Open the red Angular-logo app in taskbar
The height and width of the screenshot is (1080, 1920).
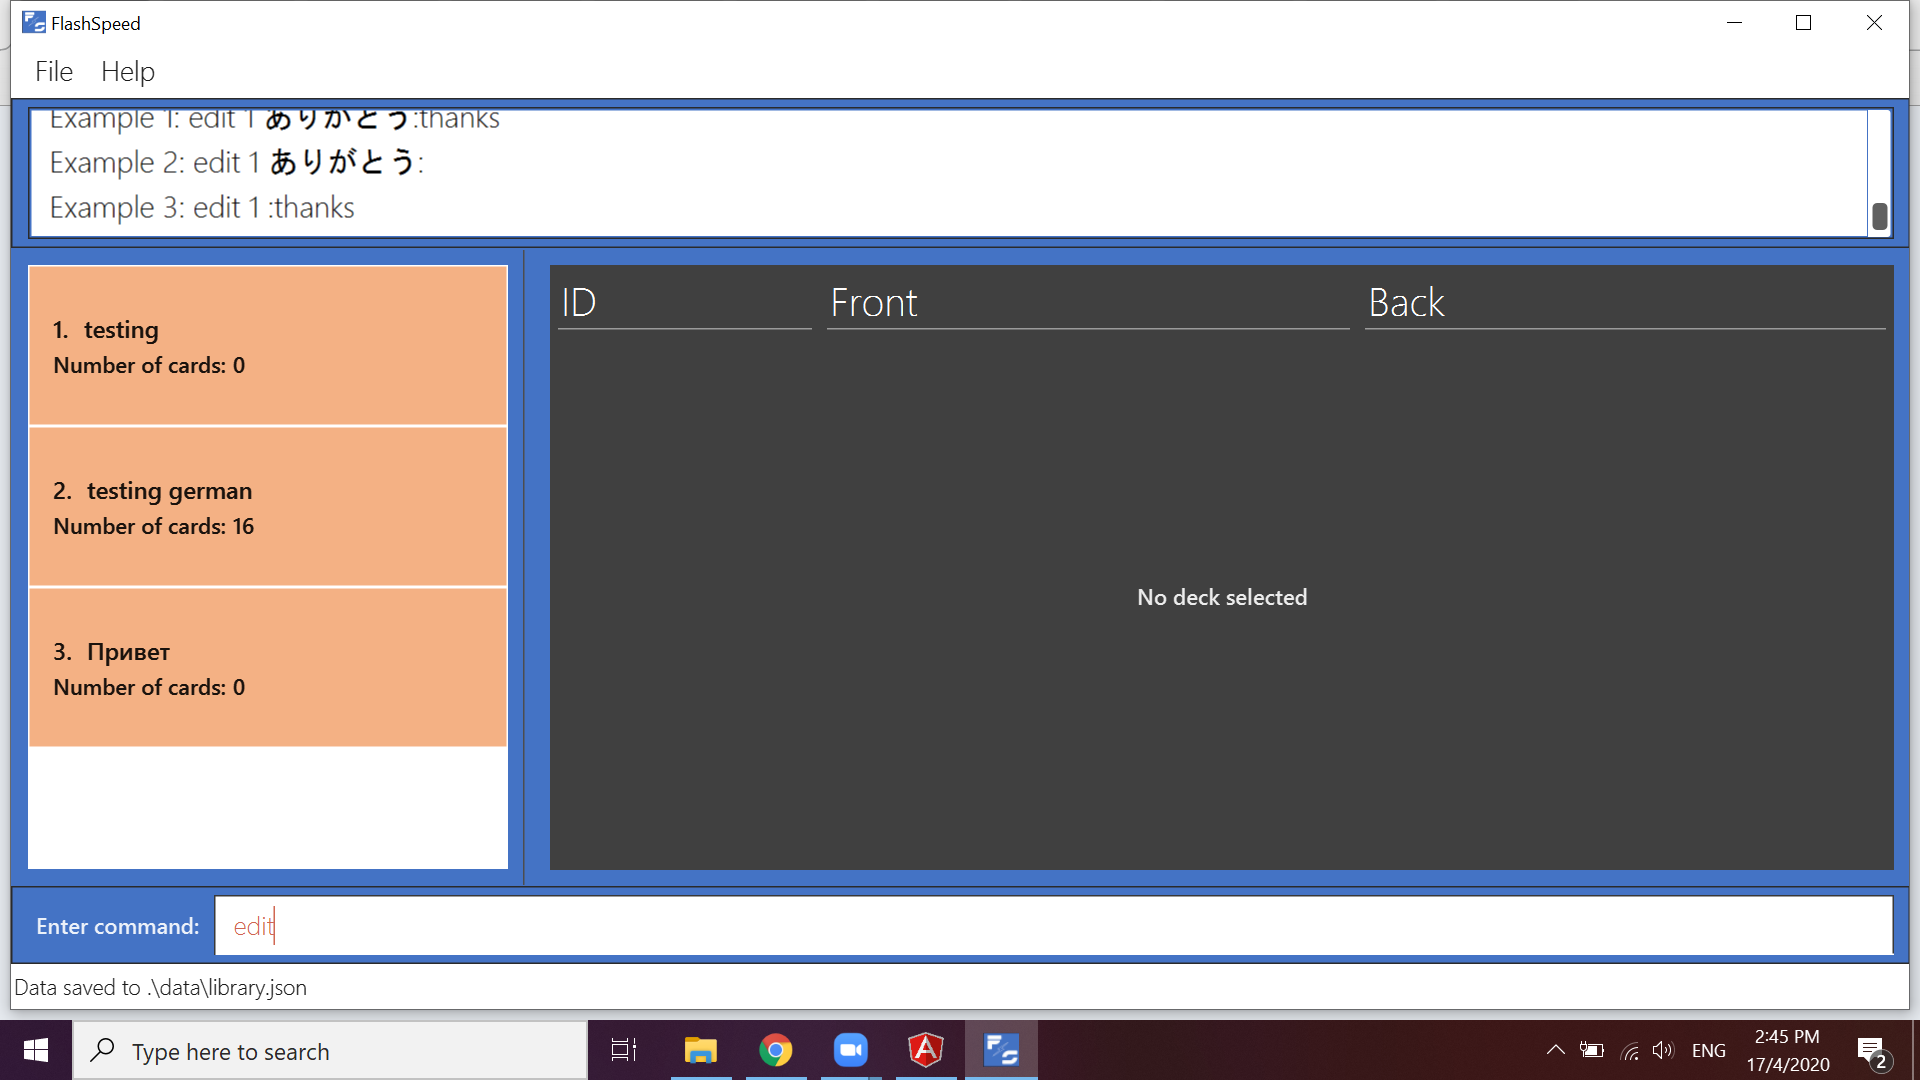tap(926, 1050)
